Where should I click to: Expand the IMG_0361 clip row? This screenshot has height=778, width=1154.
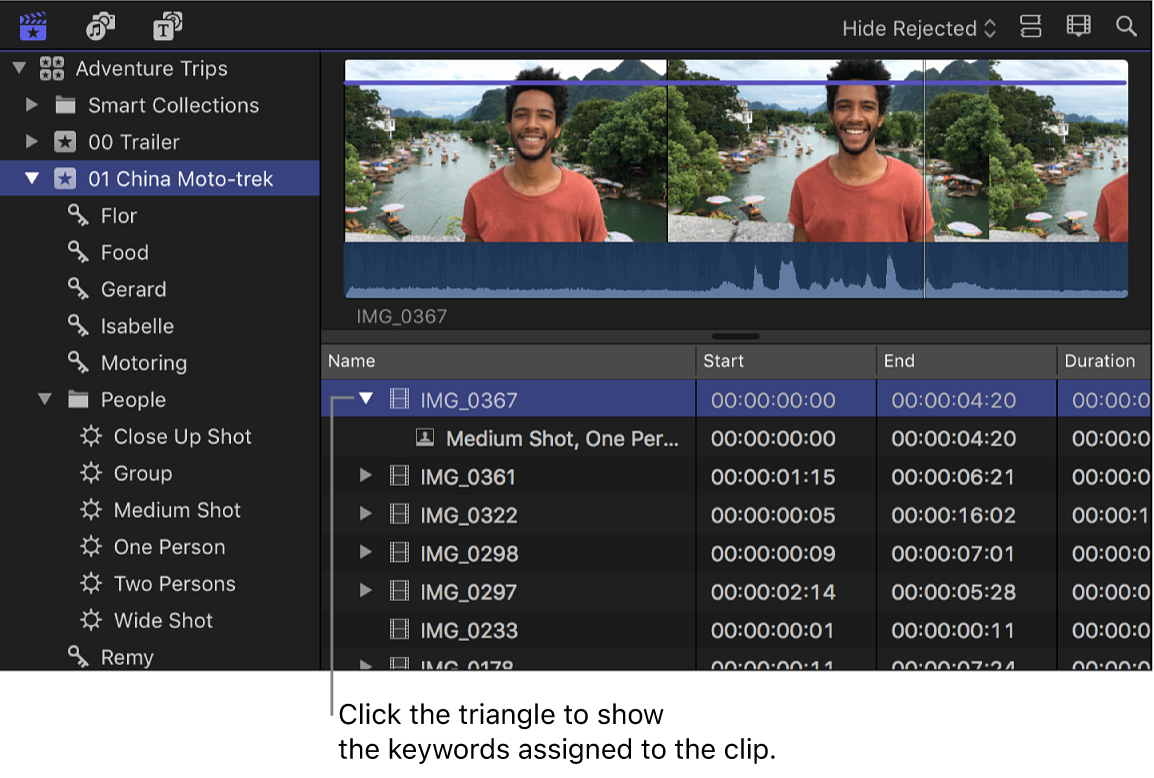pyautogui.click(x=364, y=476)
